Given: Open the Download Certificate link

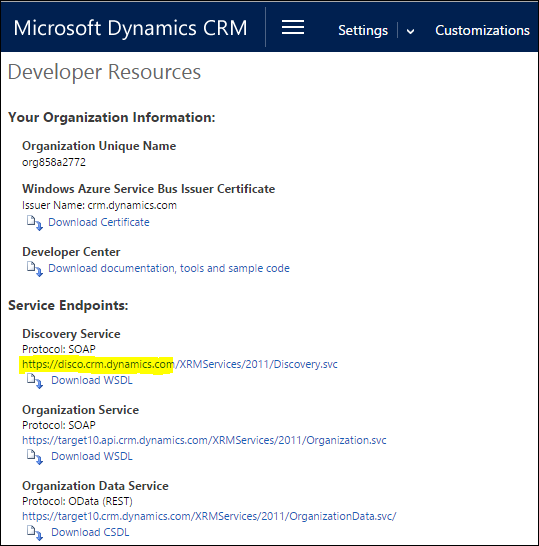Looking at the screenshot, I should pos(99,222).
